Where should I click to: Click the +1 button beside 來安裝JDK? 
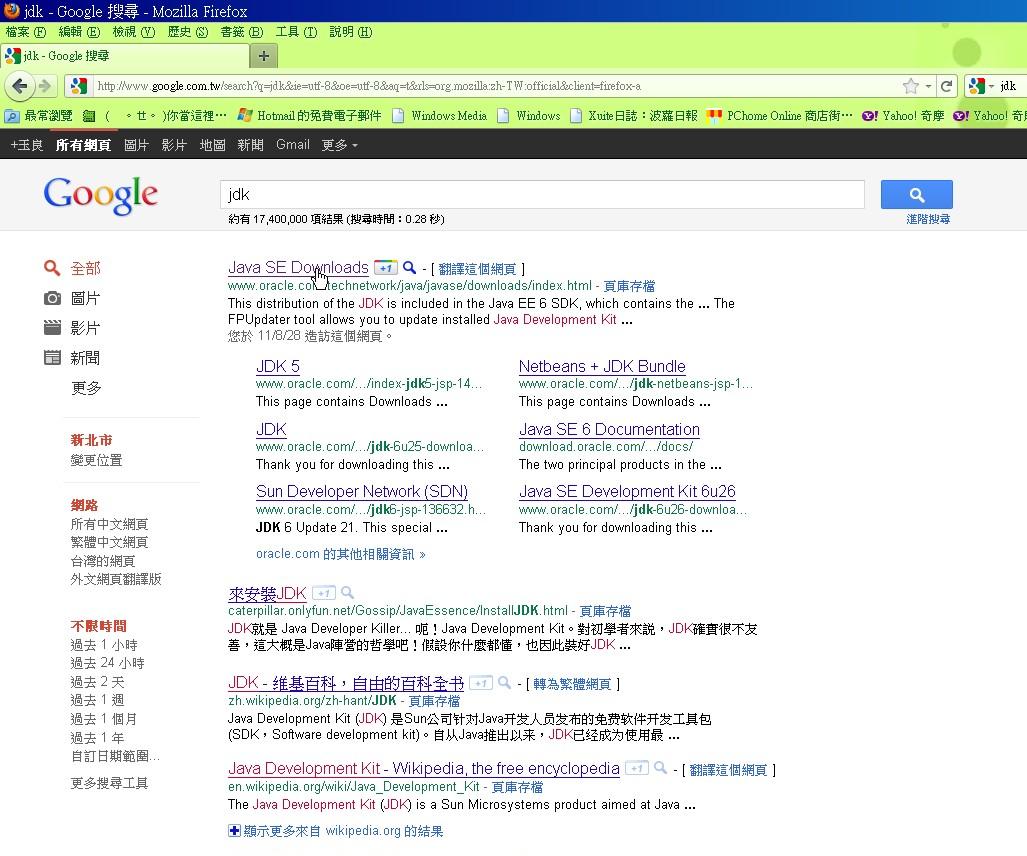click(x=324, y=593)
